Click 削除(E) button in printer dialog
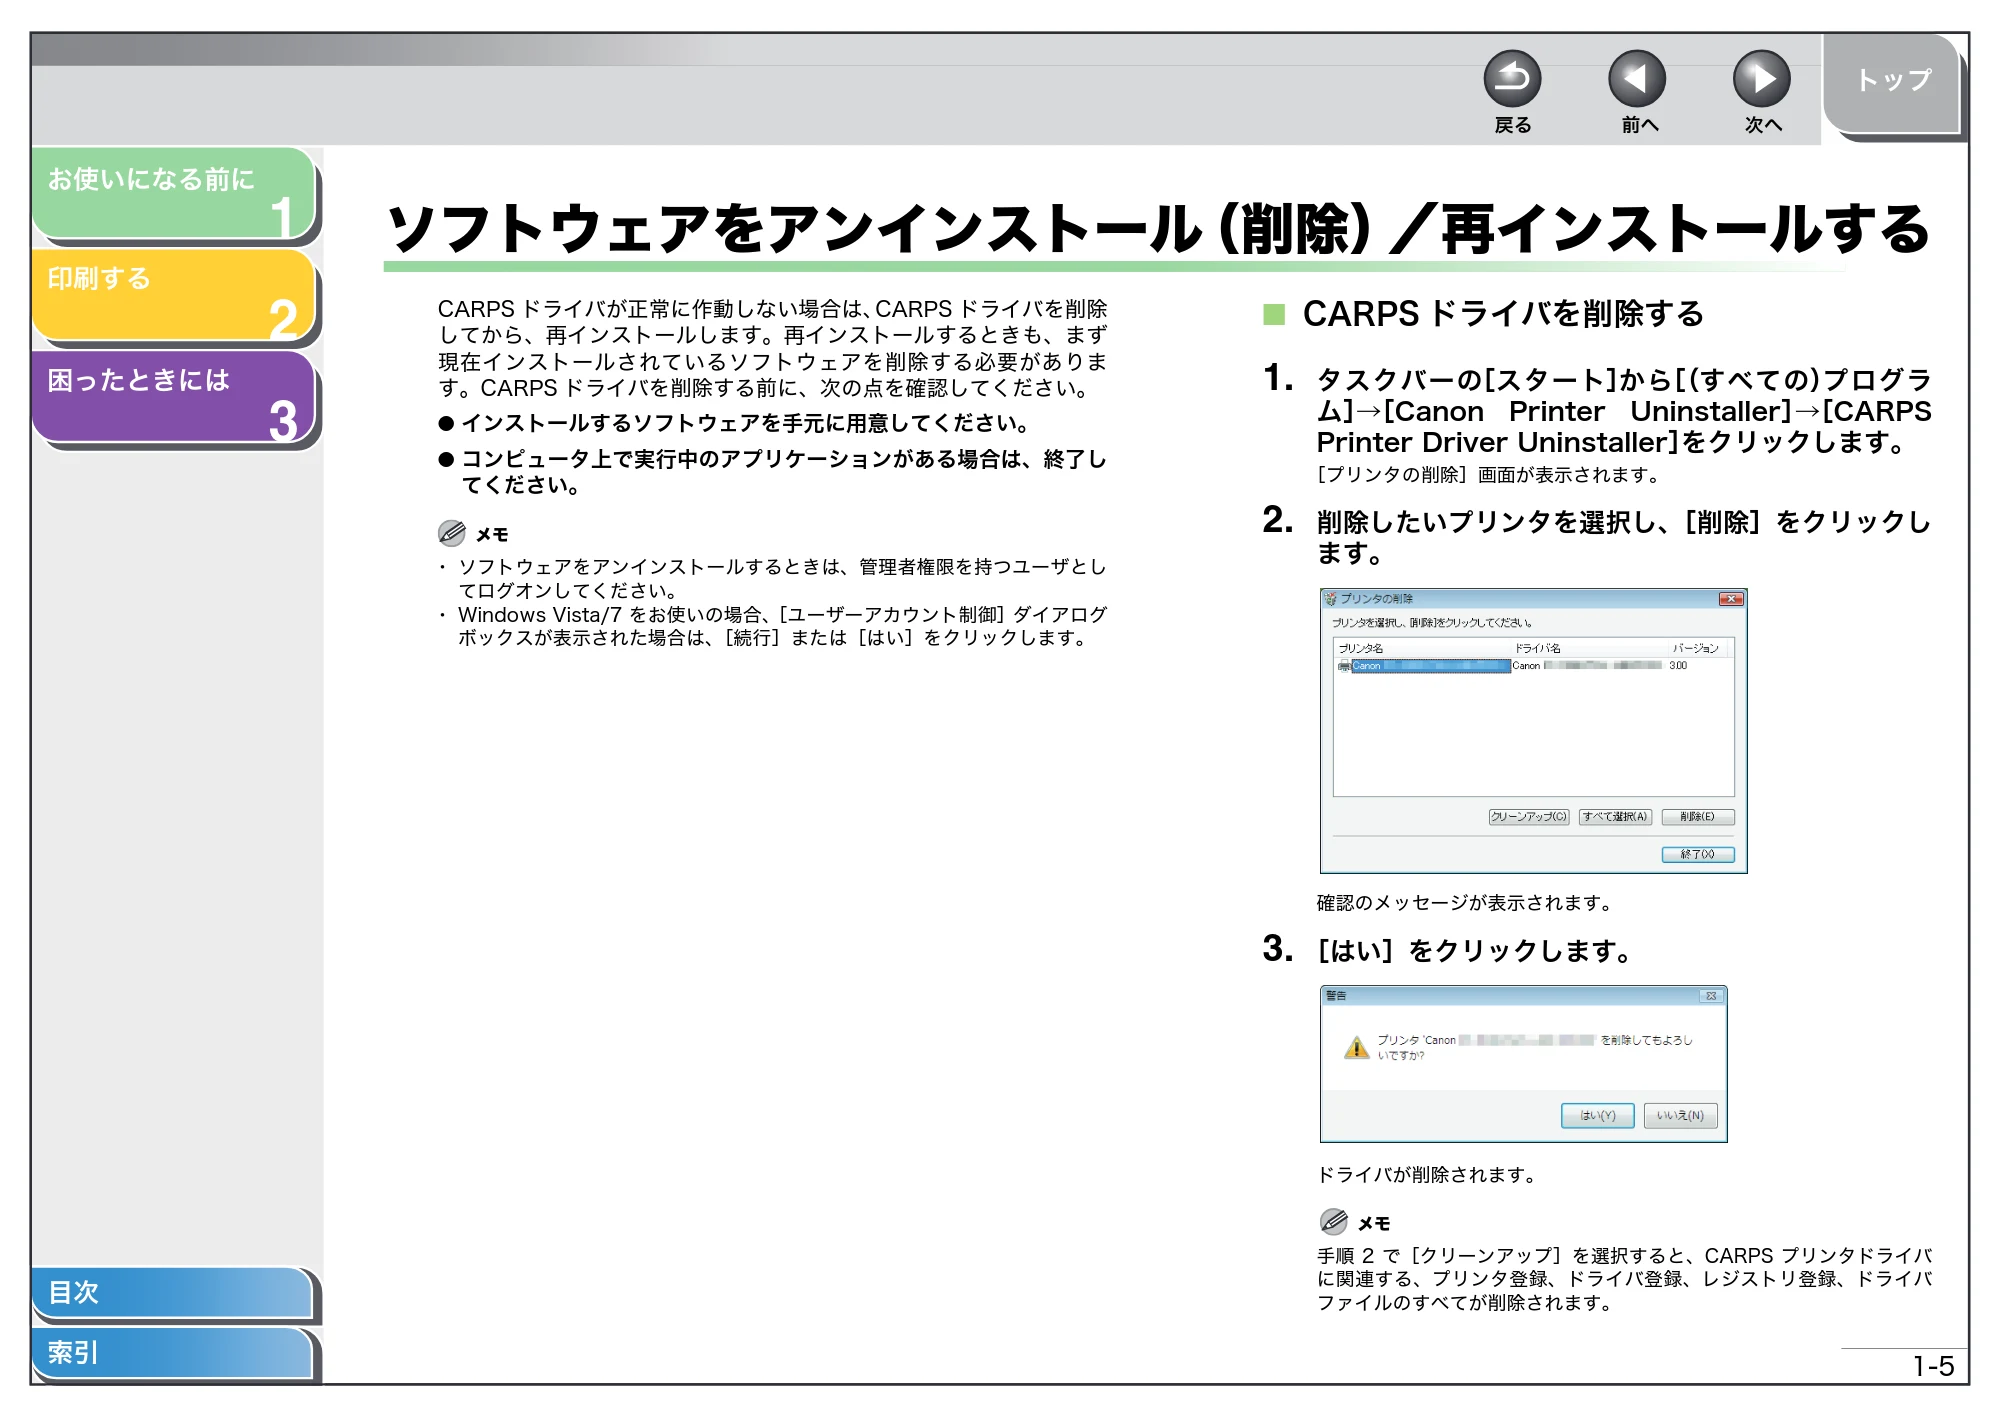2000x1414 pixels. point(1698,817)
